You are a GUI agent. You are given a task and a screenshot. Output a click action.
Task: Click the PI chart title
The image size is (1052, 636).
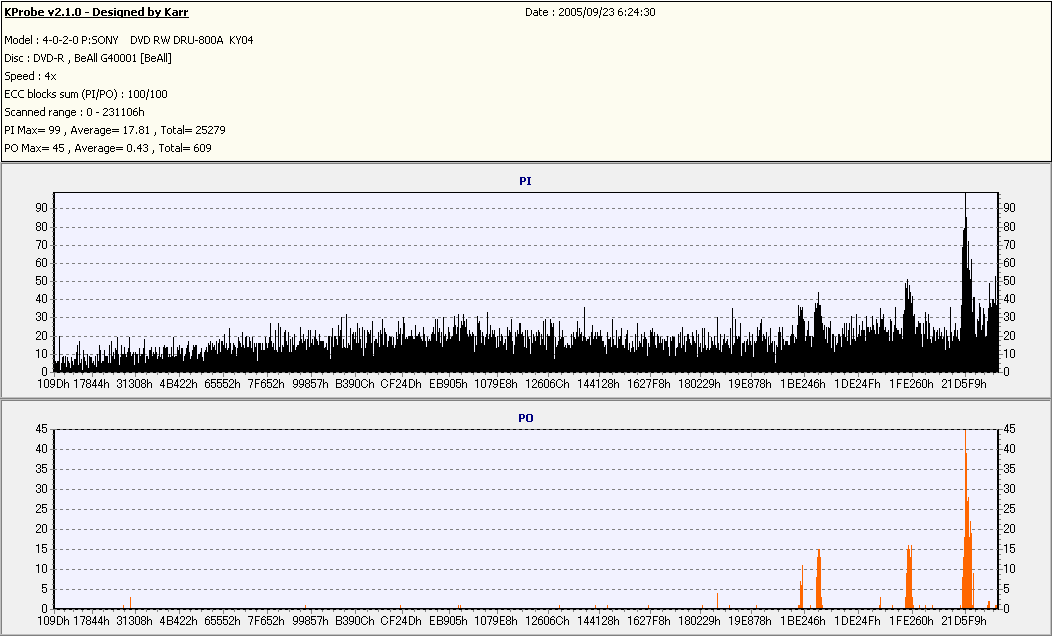525,181
